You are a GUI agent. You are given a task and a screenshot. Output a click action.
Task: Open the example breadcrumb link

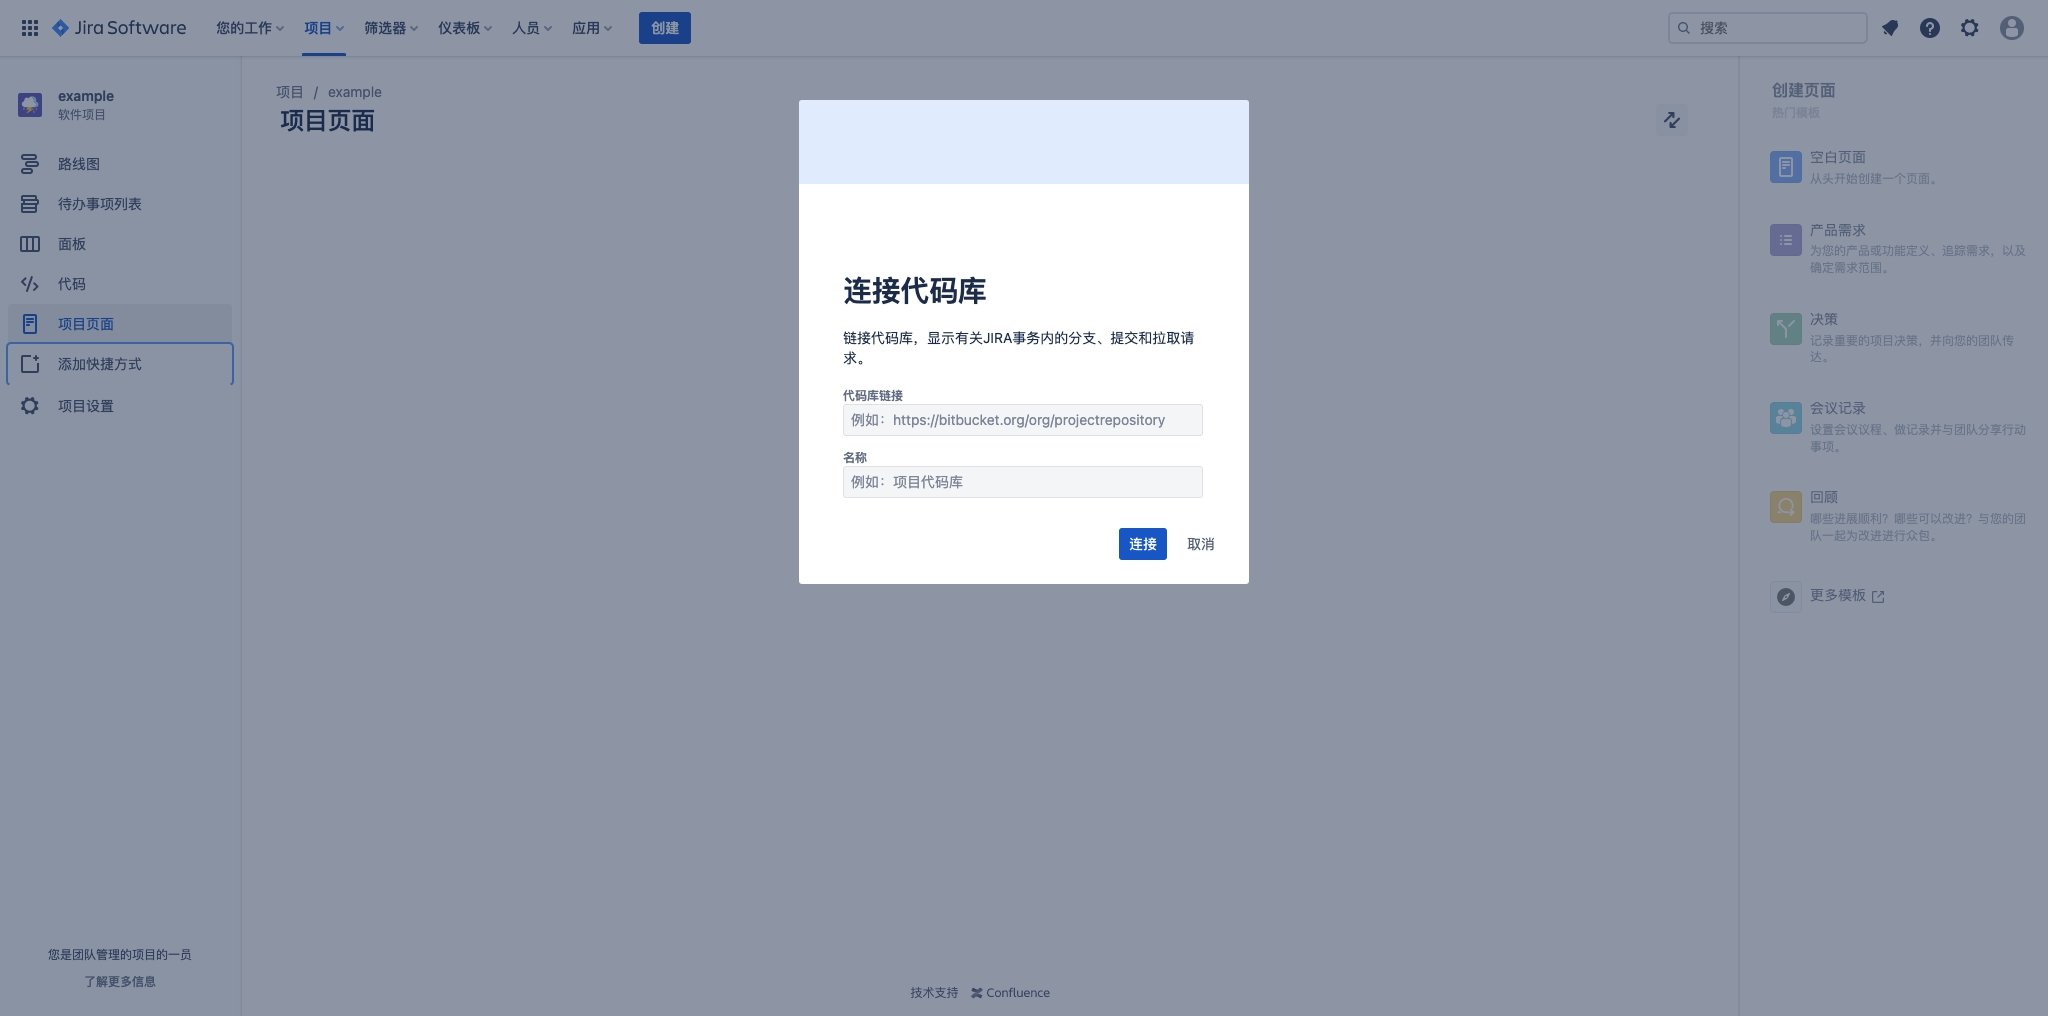click(355, 92)
